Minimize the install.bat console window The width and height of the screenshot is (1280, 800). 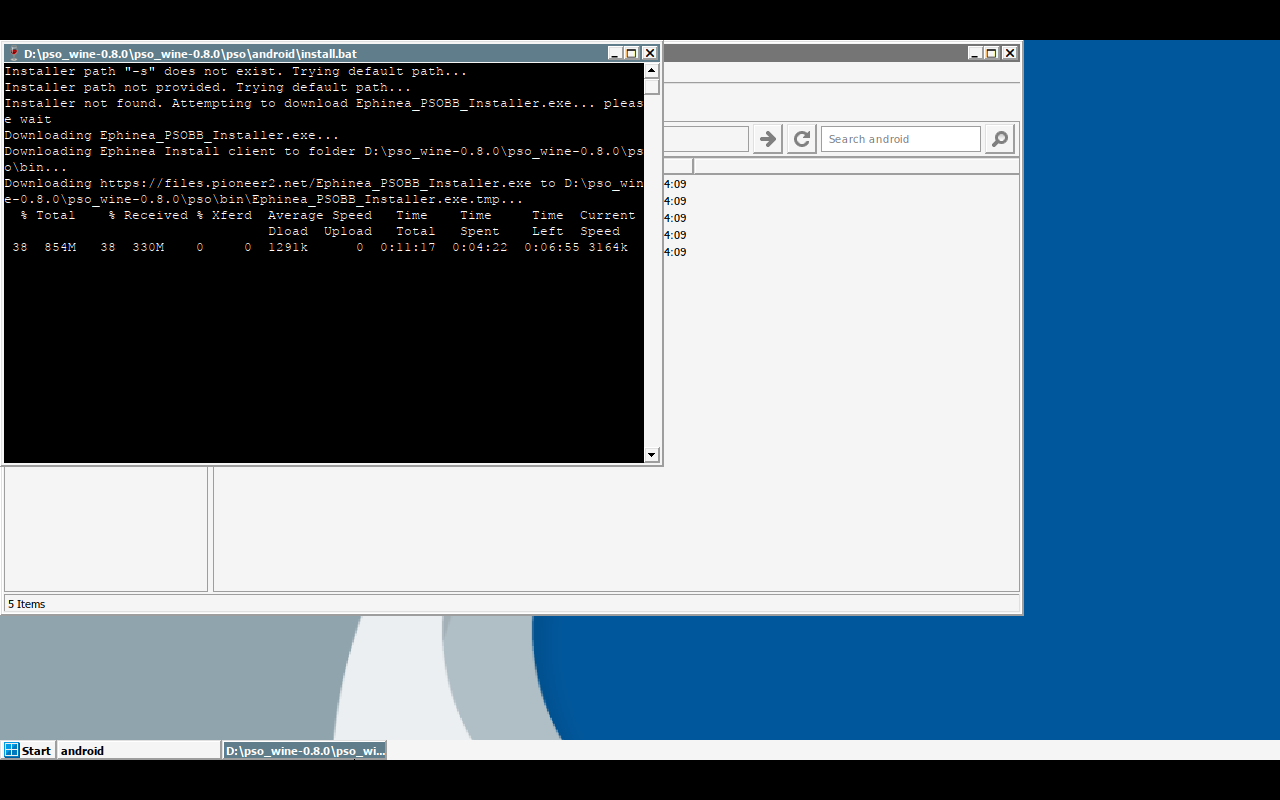click(x=614, y=53)
